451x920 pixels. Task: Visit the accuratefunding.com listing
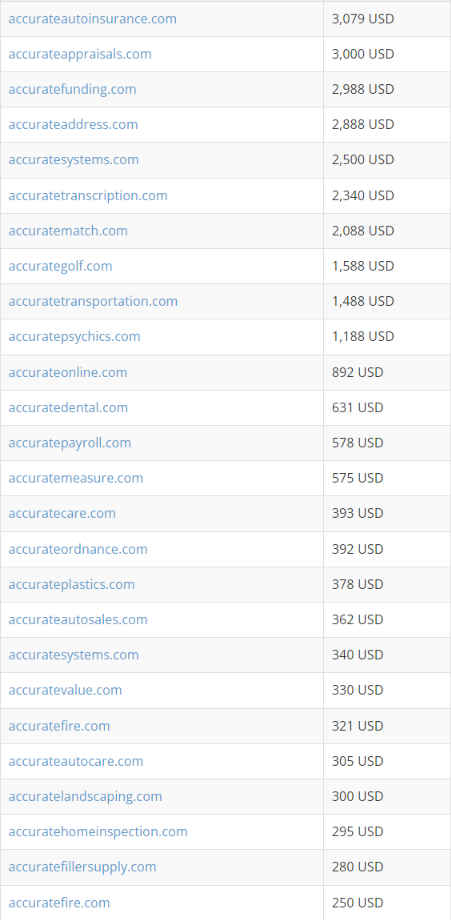[72, 89]
